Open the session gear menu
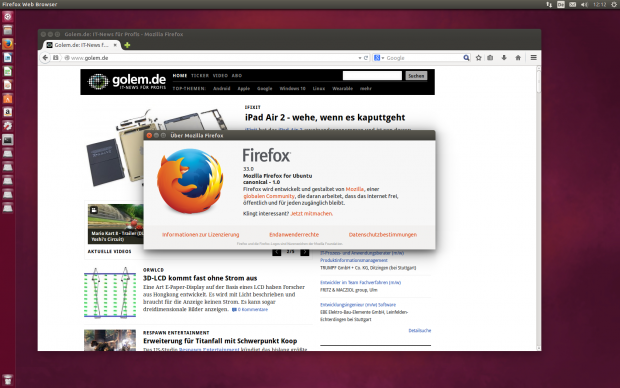The width and height of the screenshot is (620, 388). 614,4
